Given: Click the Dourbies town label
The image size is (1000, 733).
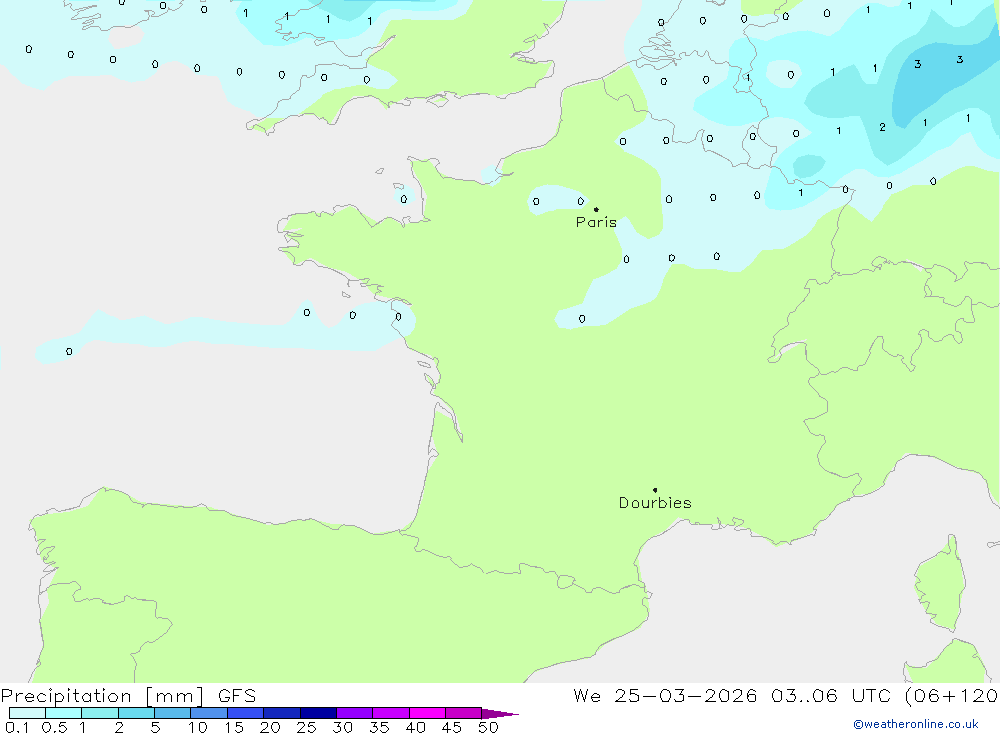Looking at the screenshot, I should (655, 503).
